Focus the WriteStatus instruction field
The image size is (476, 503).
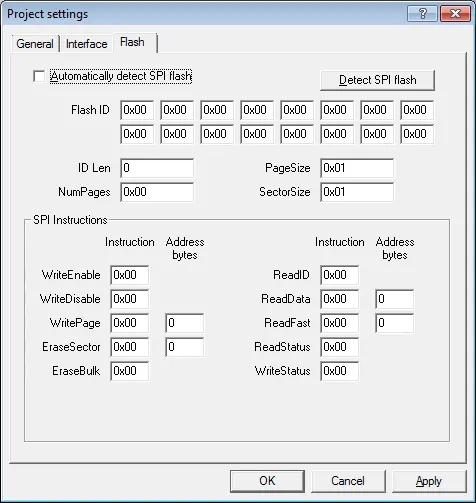pyautogui.click(x=340, y=371)
